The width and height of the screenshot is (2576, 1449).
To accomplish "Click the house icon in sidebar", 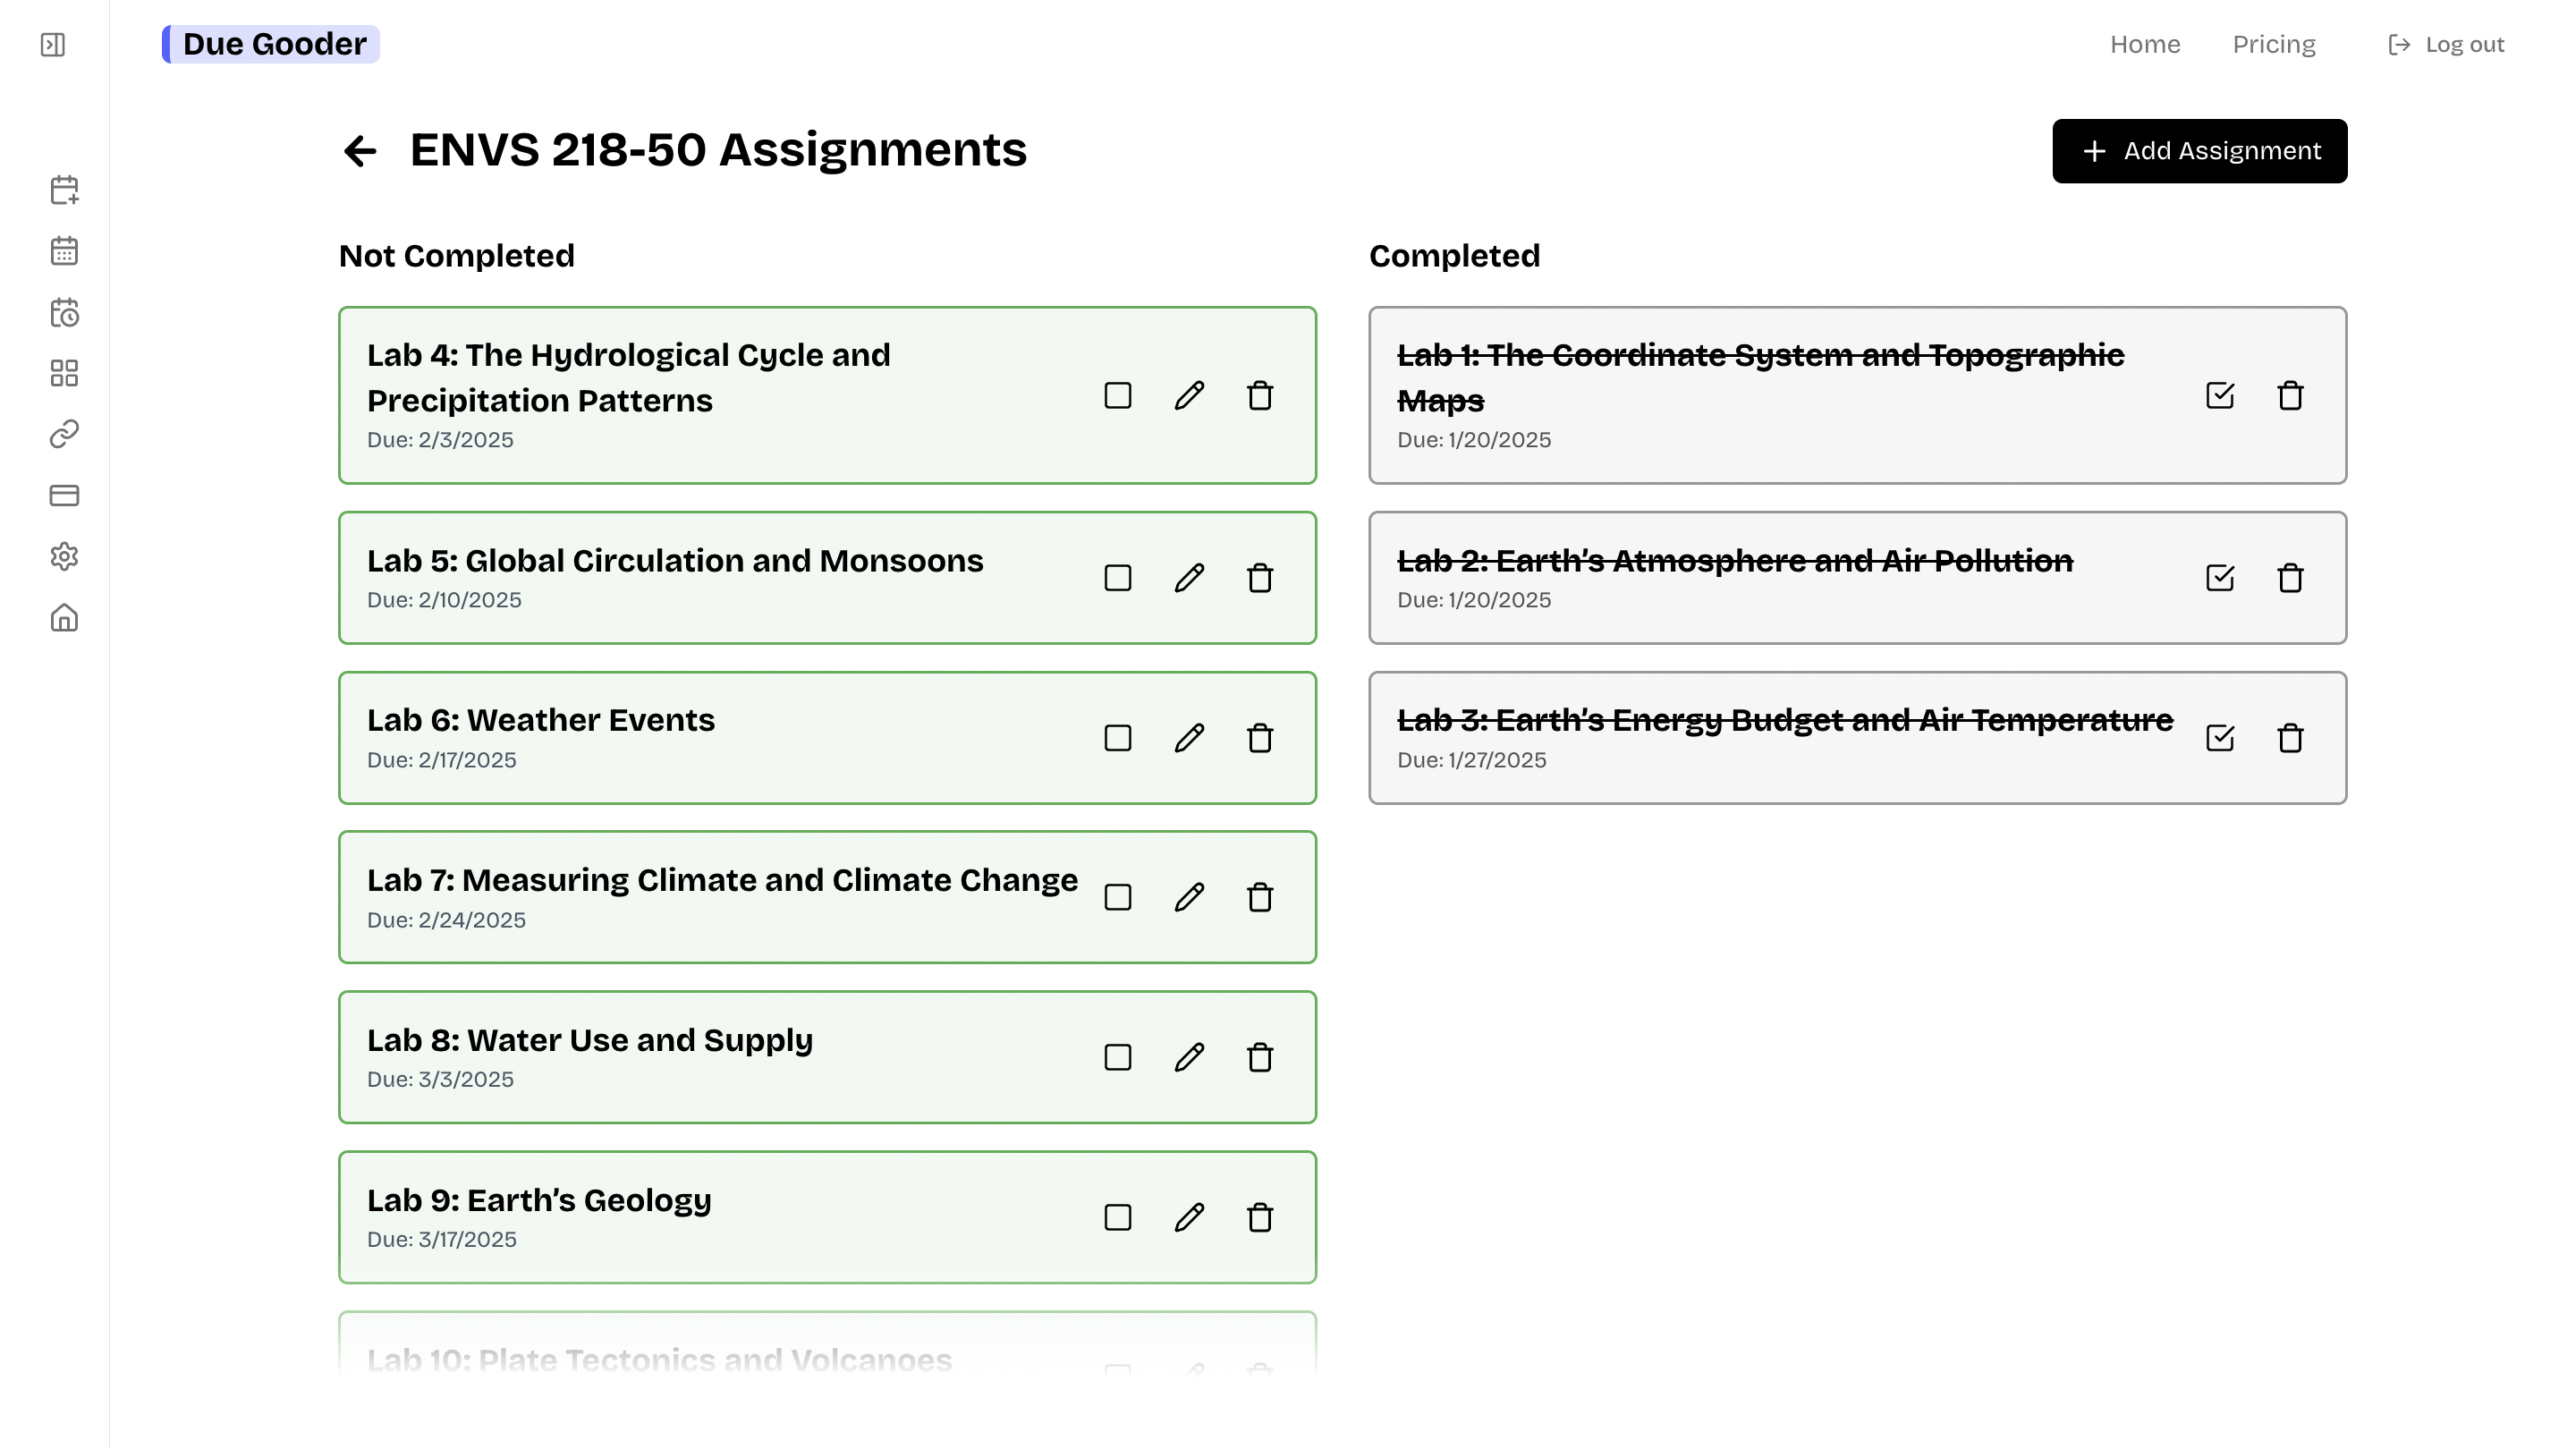I will 64,618.
